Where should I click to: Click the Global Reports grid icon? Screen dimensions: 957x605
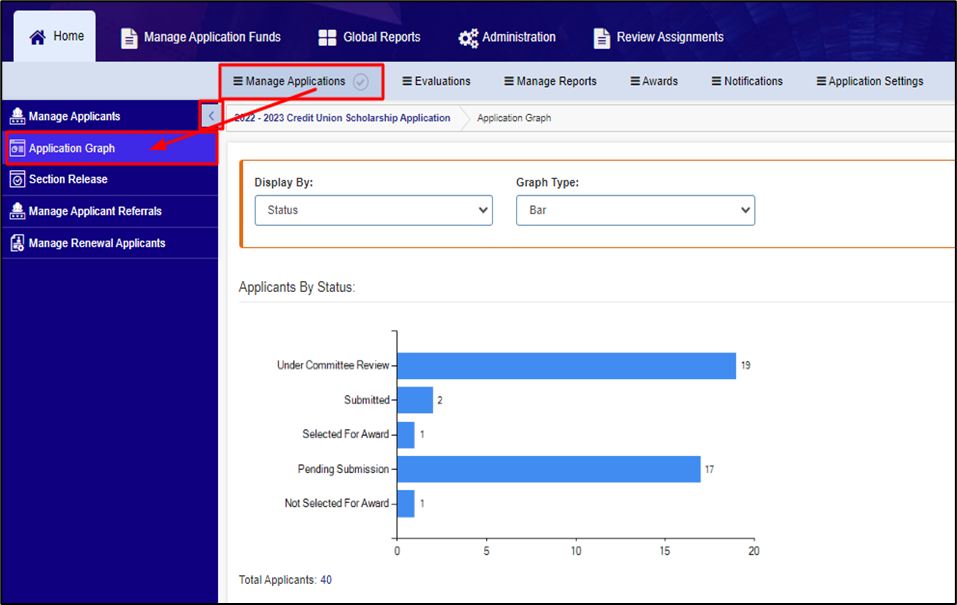[x=327, y=37]
